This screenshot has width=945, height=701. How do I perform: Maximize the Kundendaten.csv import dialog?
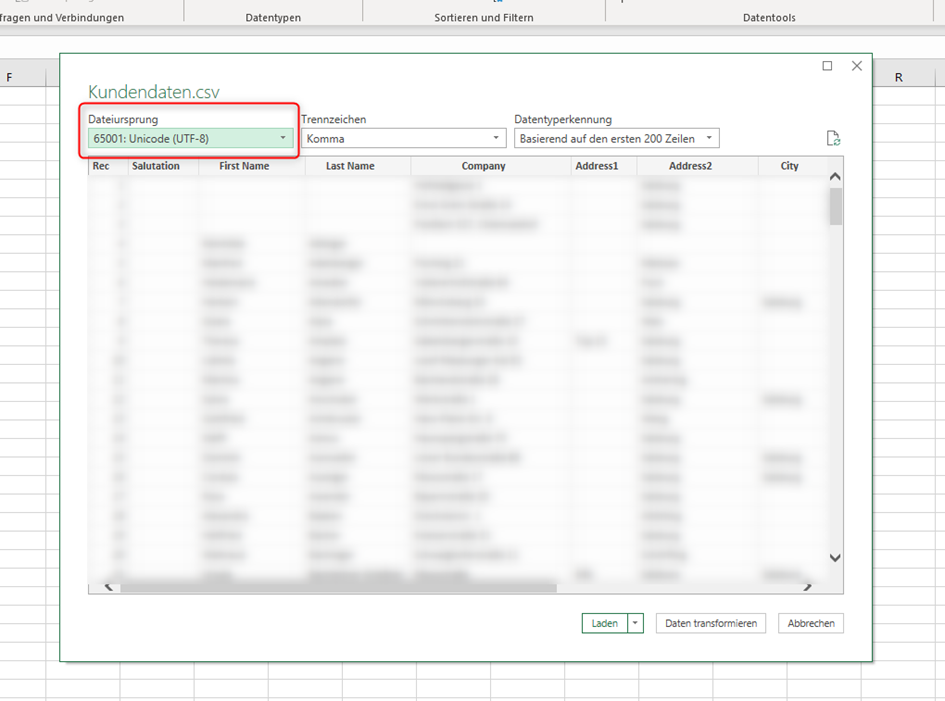coord(827,66)
